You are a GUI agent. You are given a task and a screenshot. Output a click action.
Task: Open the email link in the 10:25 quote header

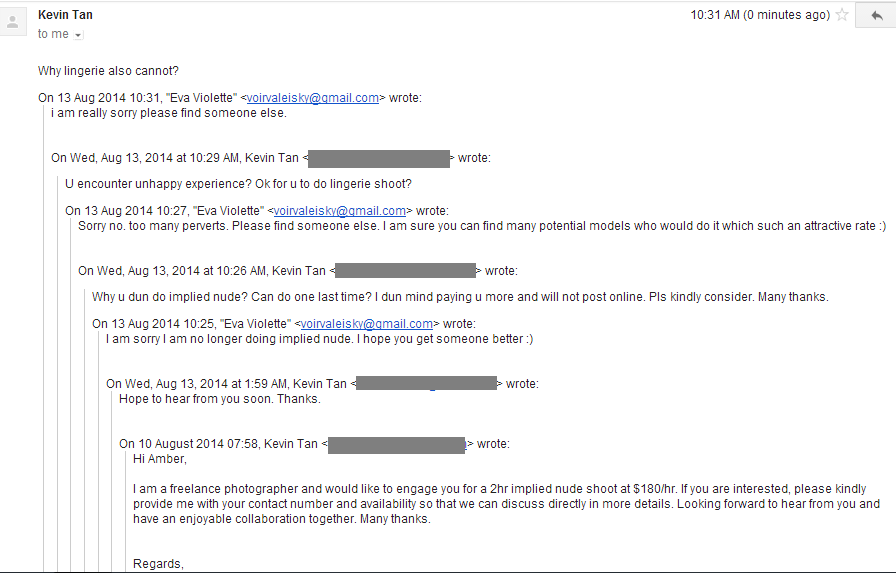pos(367,324)
